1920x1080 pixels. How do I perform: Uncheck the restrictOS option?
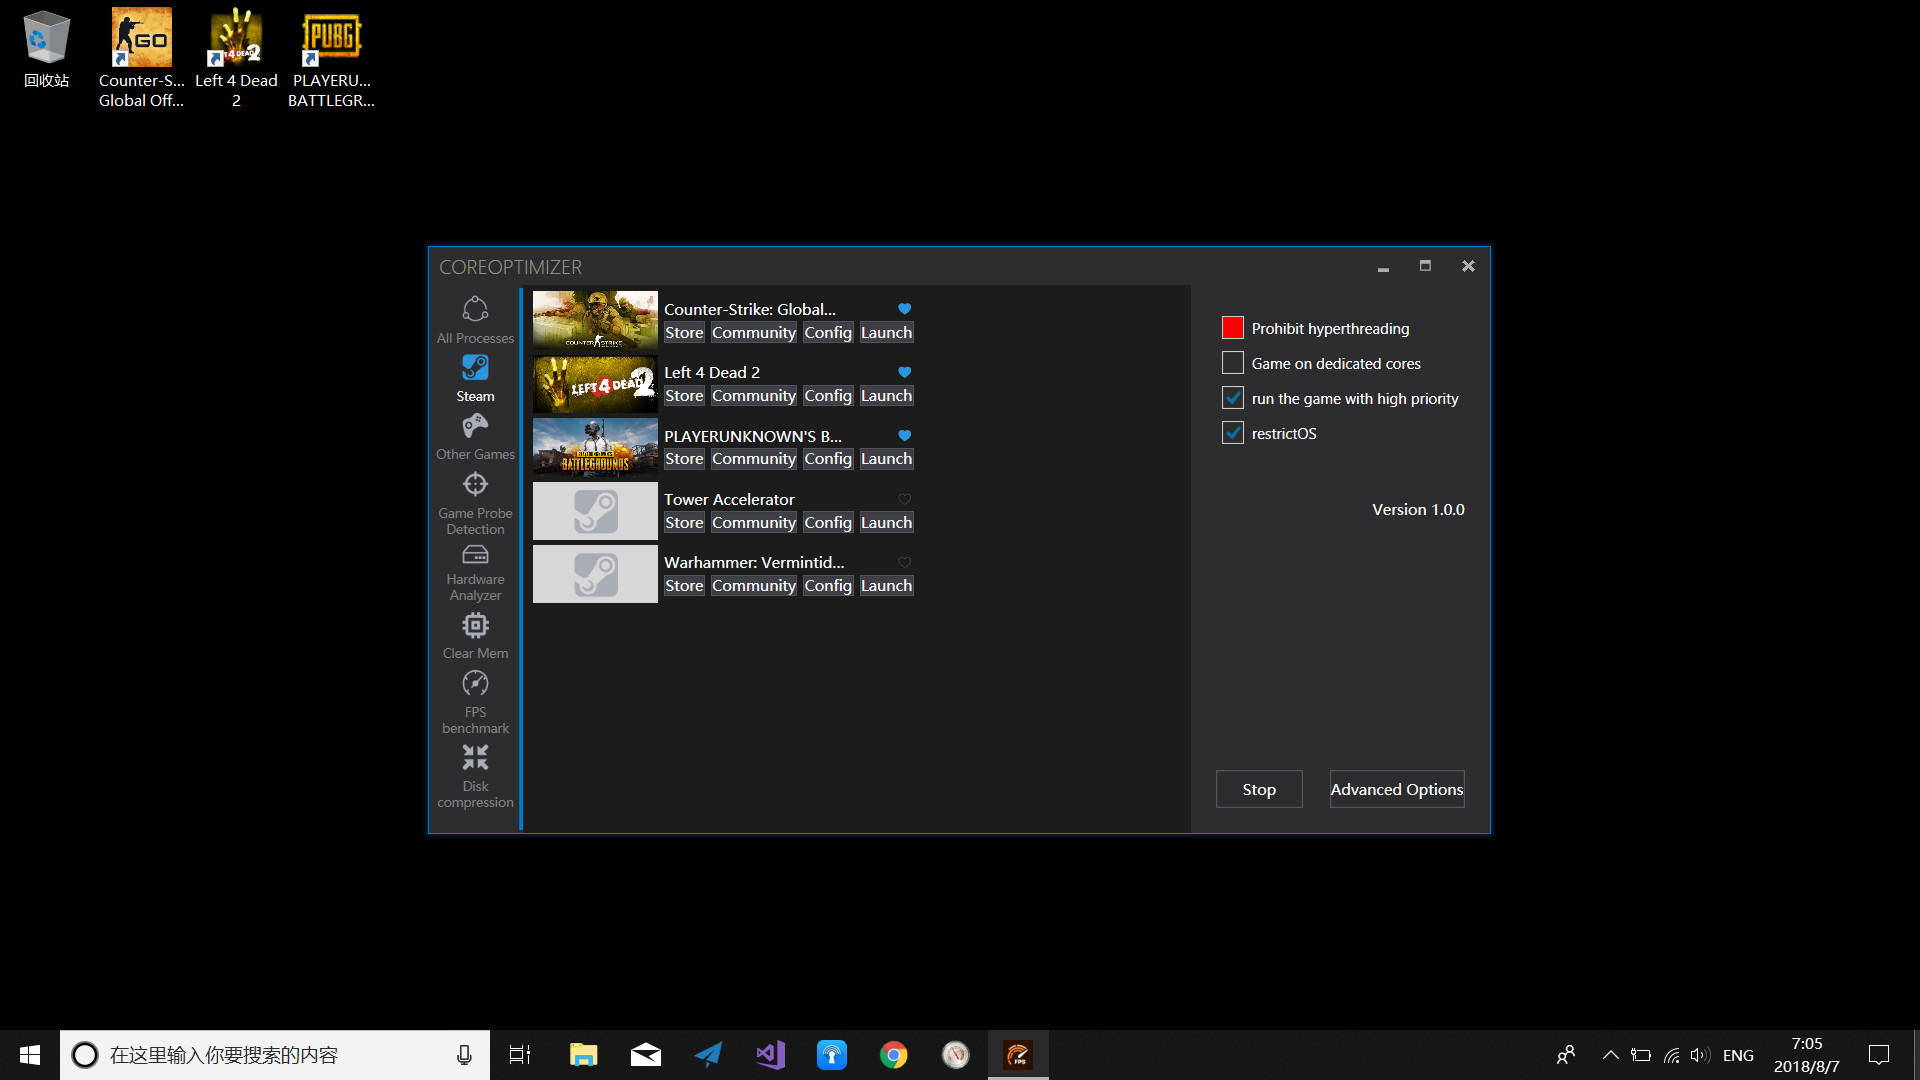1232,432
